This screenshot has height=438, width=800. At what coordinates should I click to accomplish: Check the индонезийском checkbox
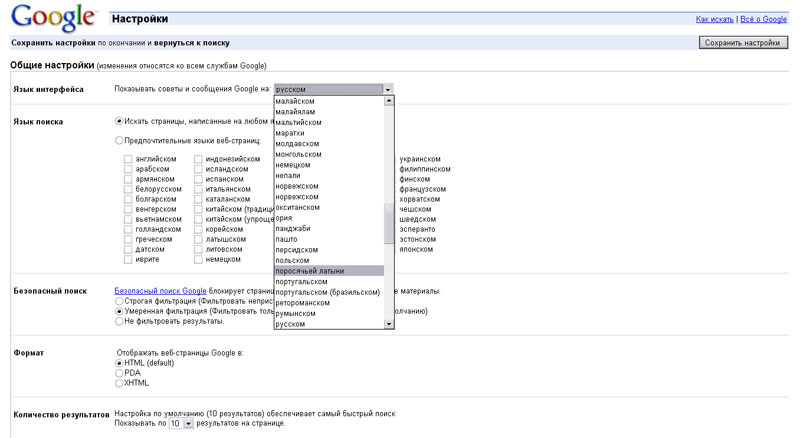pos(198,159)
